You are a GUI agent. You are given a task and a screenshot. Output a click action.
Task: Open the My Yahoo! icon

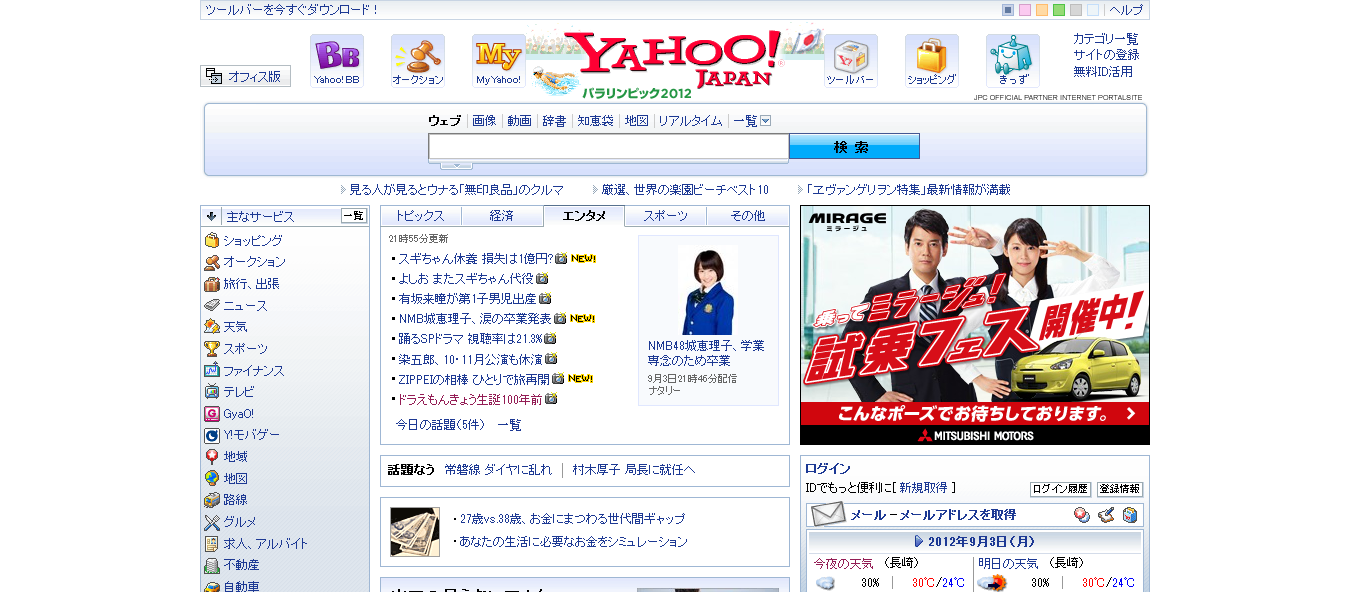499,60
